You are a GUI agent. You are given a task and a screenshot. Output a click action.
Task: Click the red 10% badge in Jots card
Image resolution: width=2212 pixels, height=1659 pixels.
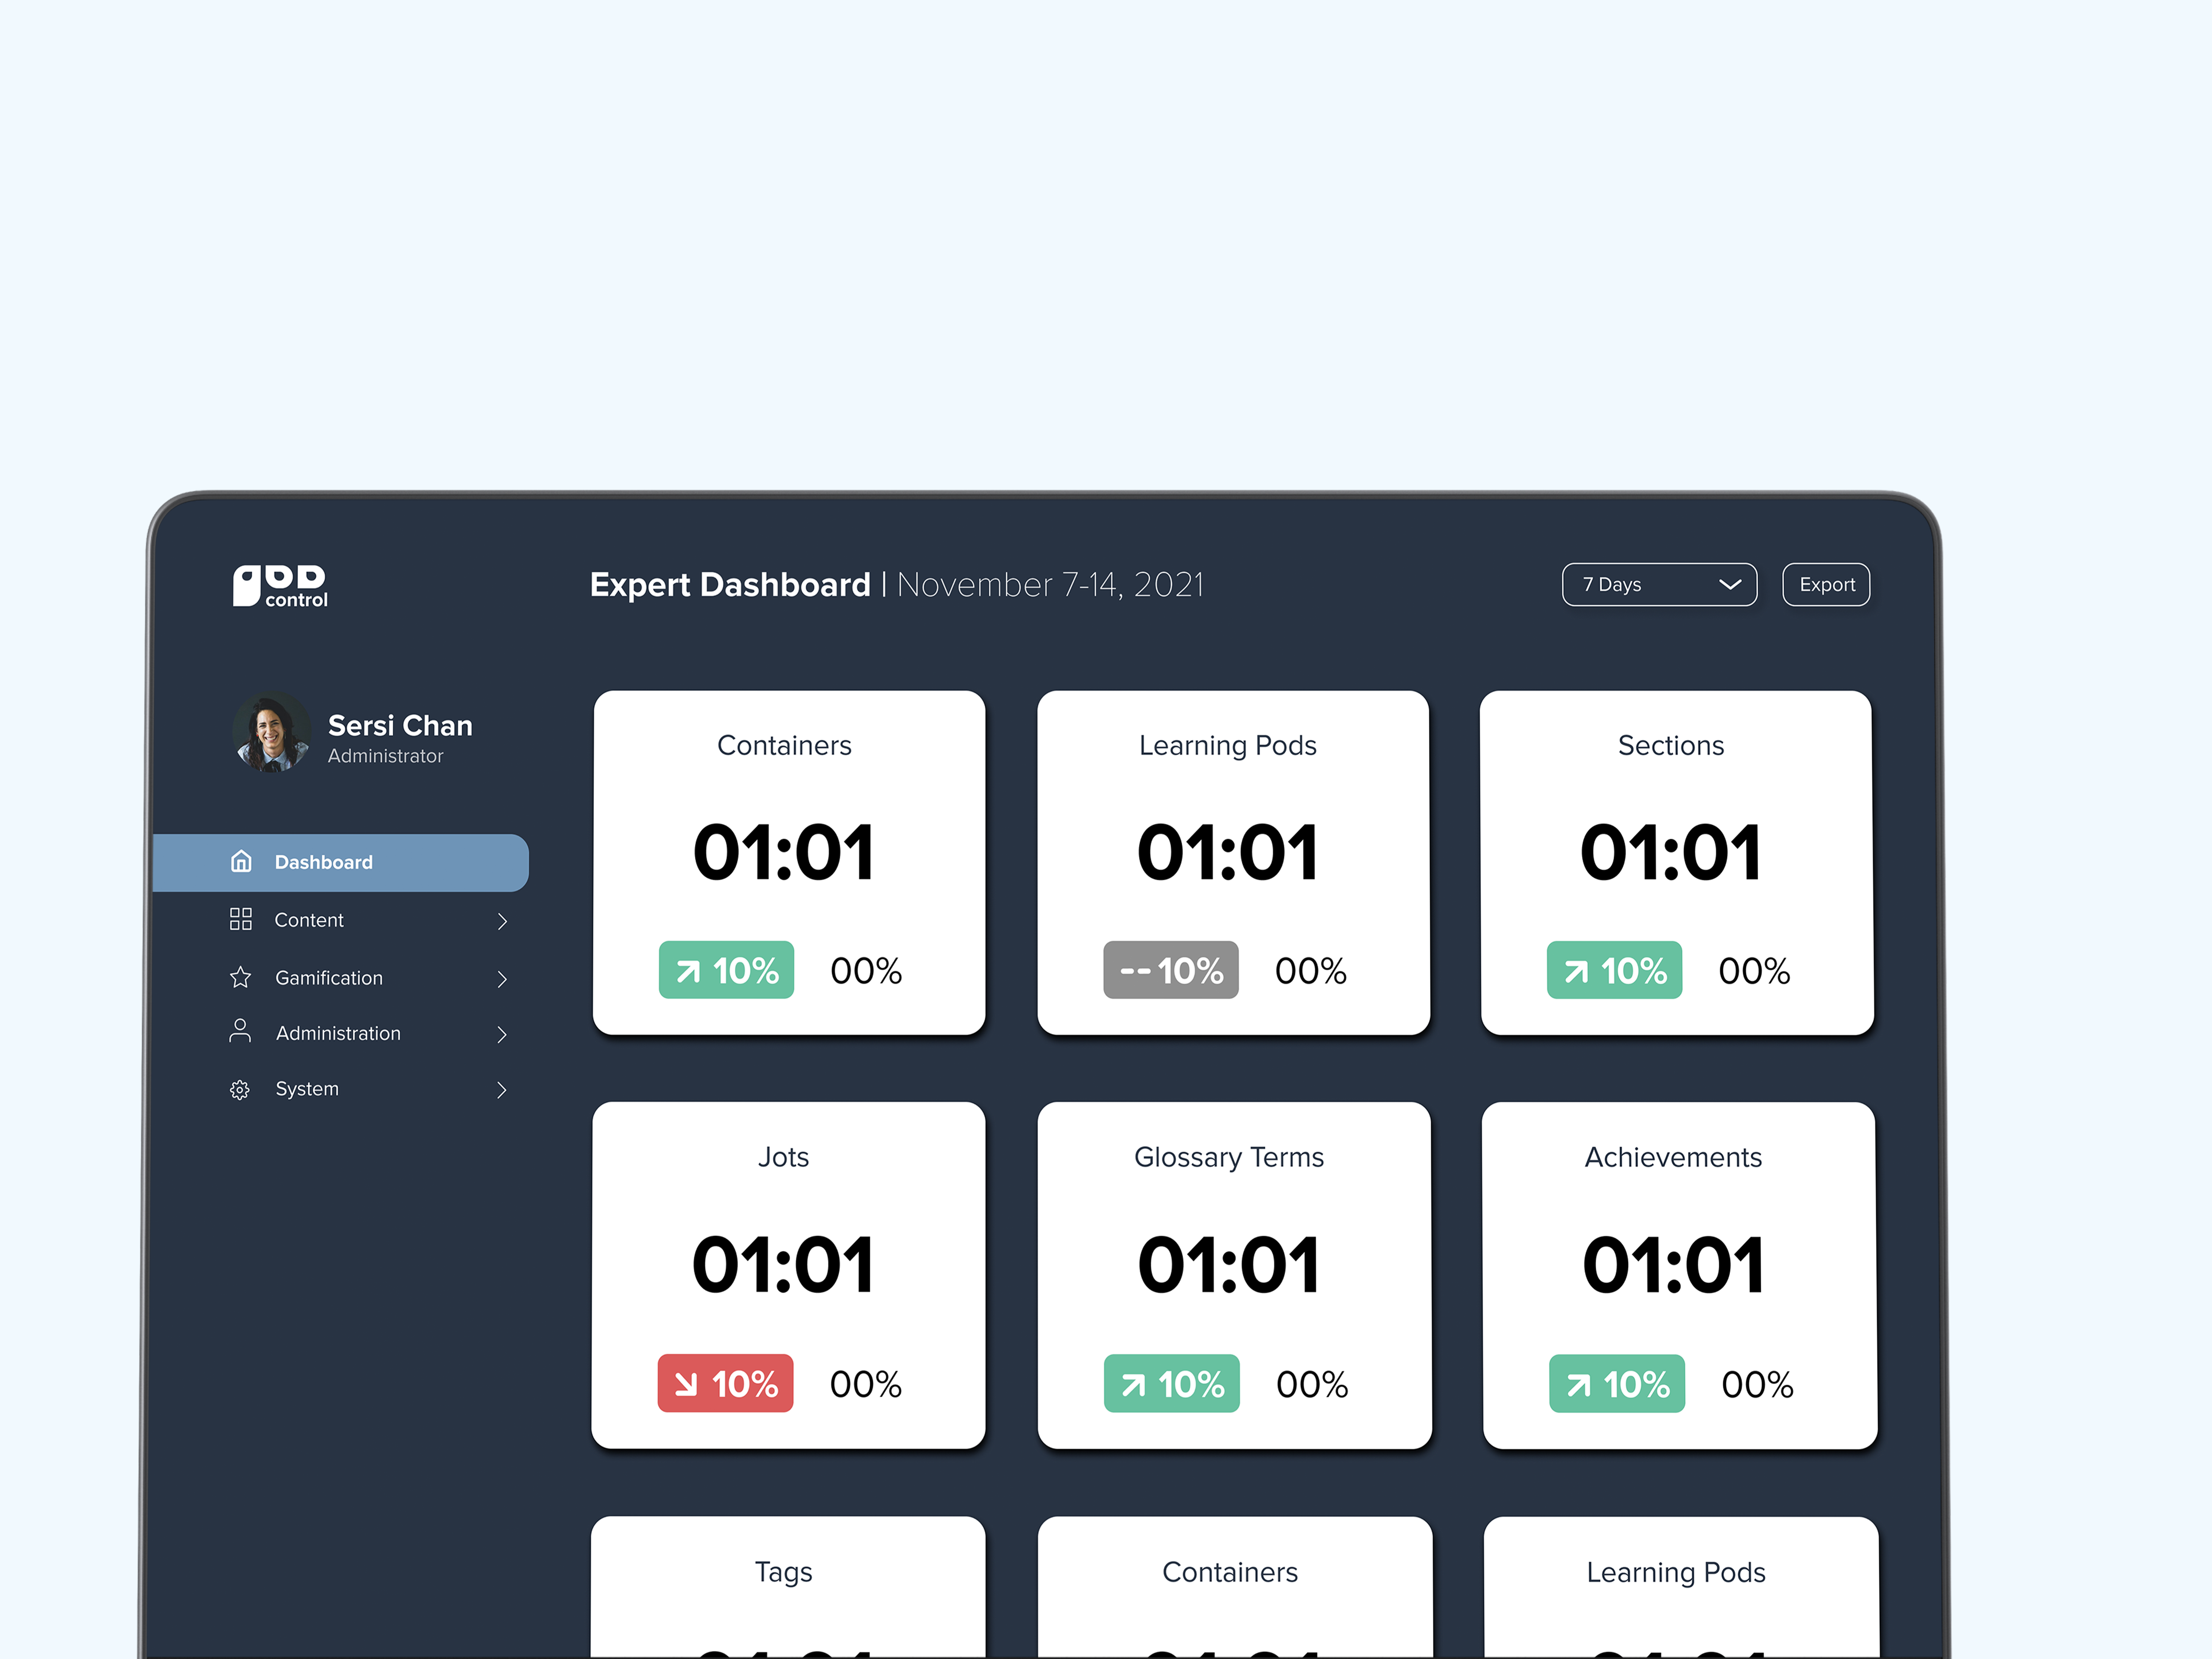point(725,1383)
